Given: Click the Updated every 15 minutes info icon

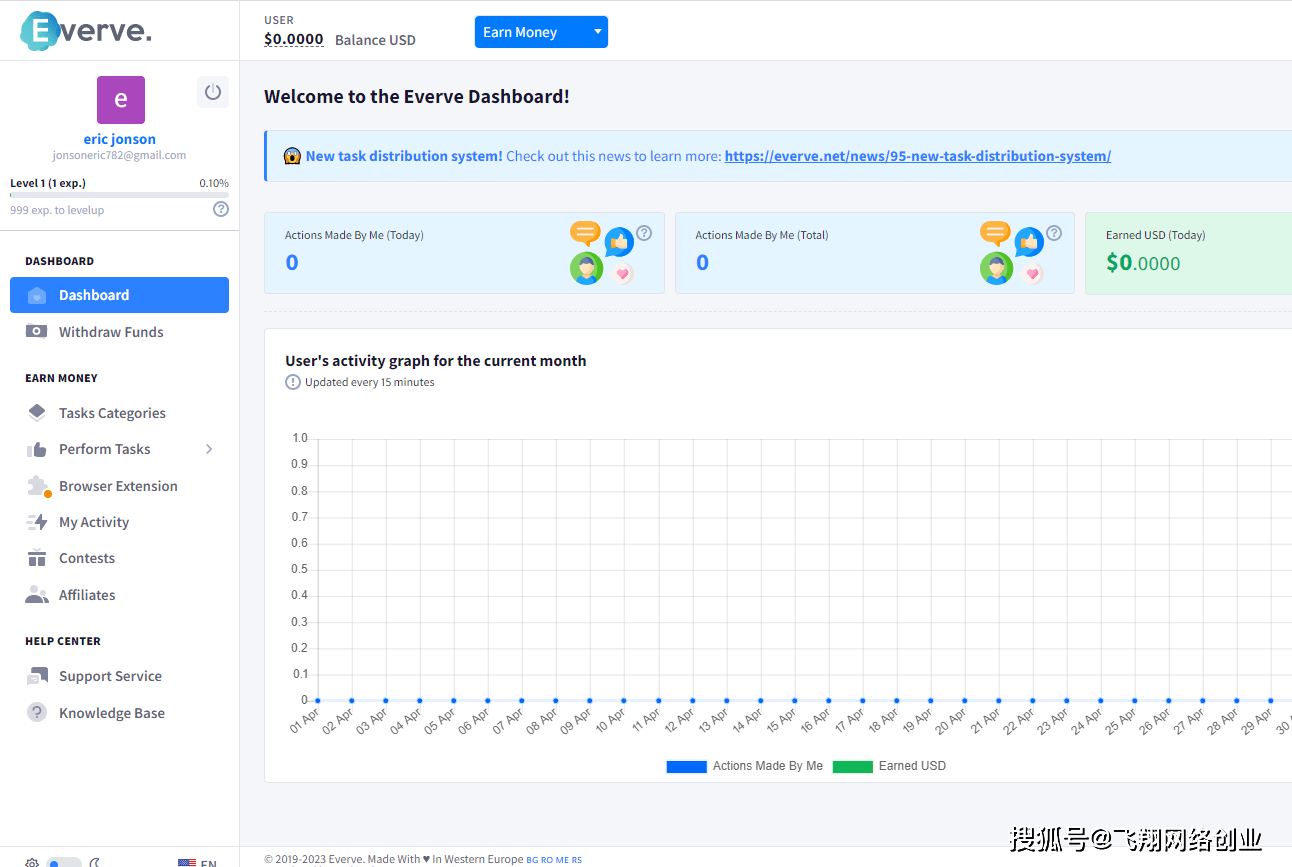Looking at the screenshot, I should click(293, 382).
